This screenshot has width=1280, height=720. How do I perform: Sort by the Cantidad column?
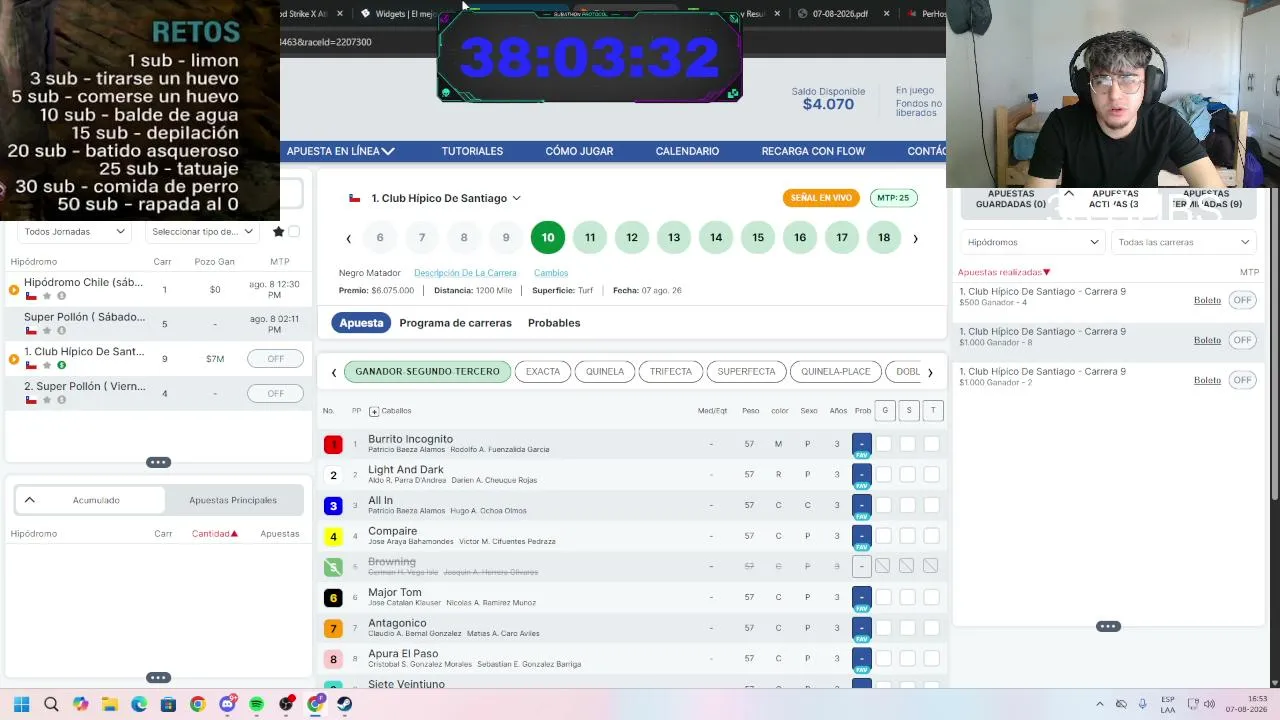tap(214, 534)
